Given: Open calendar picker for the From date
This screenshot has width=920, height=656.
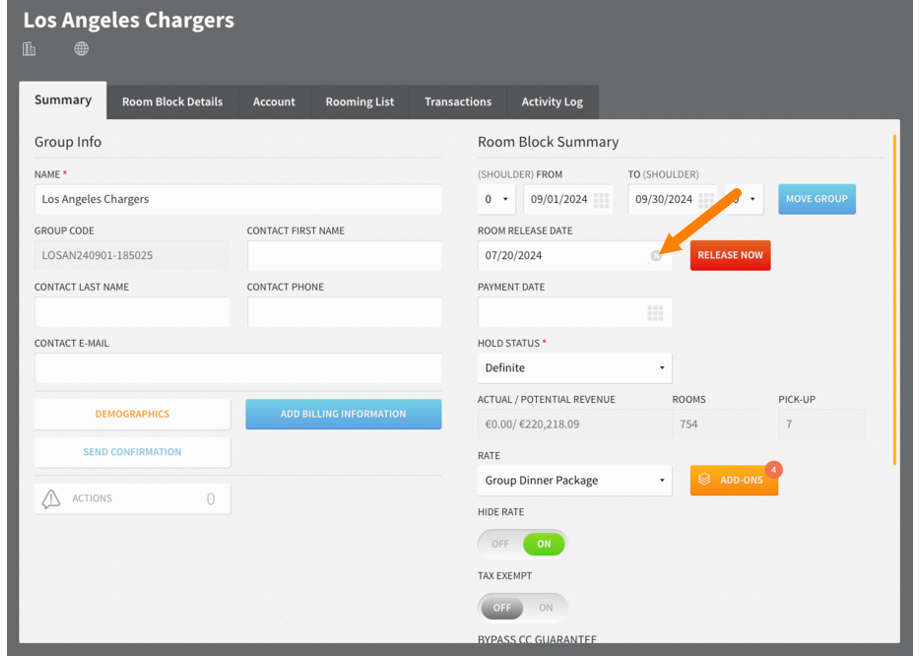Looking at the screenshot, I should point(601,199).
